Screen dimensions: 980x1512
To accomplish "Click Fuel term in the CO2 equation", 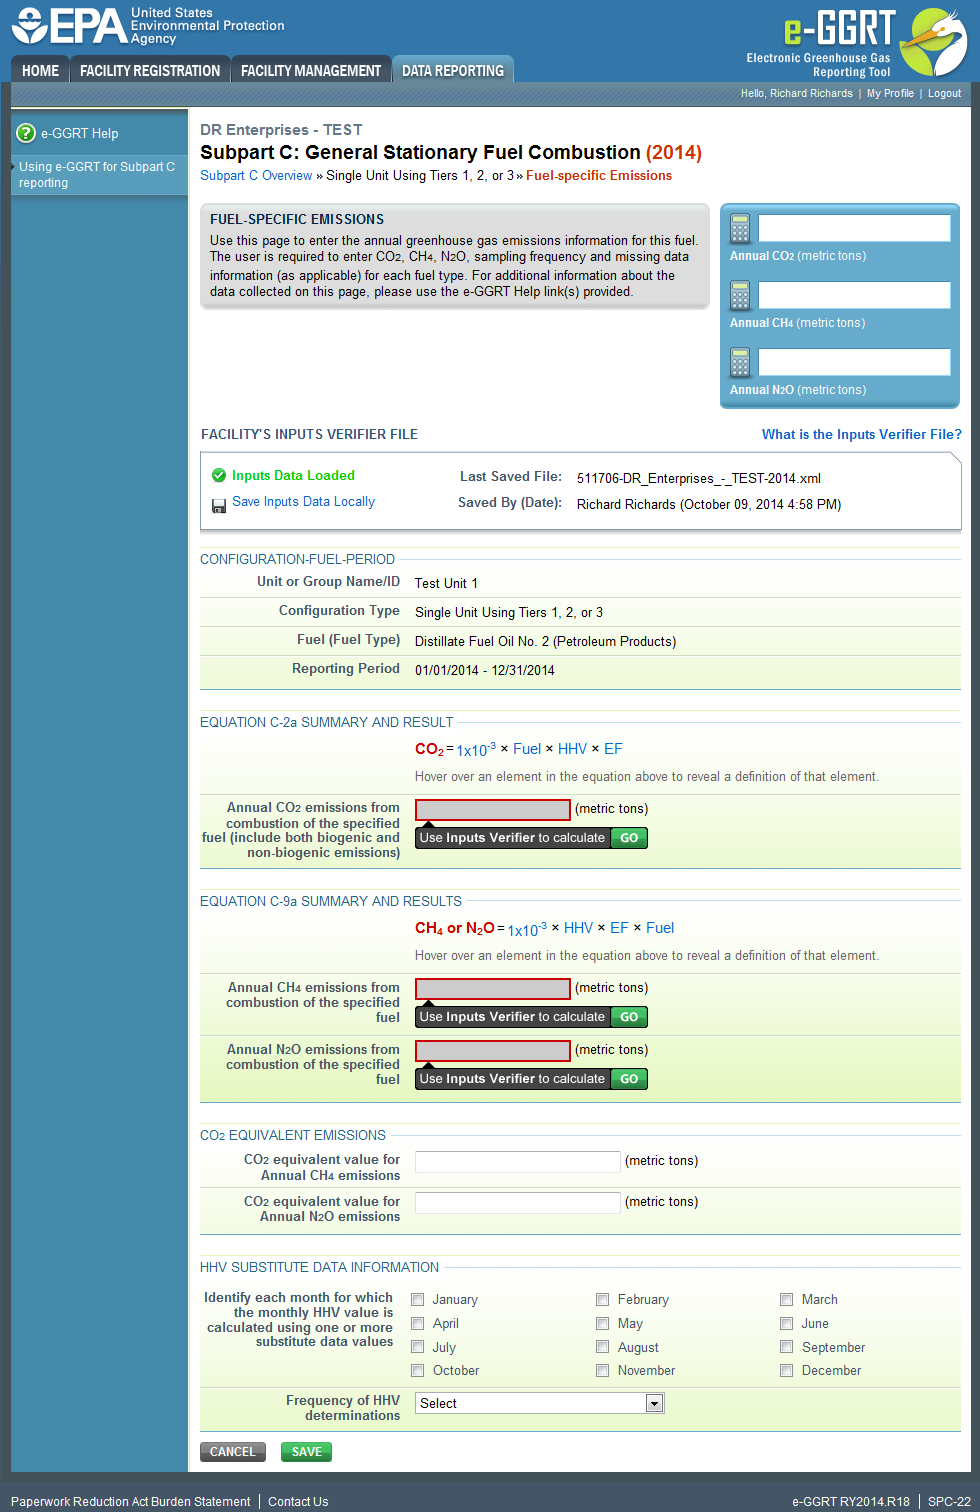I will [x=527, y=749].
